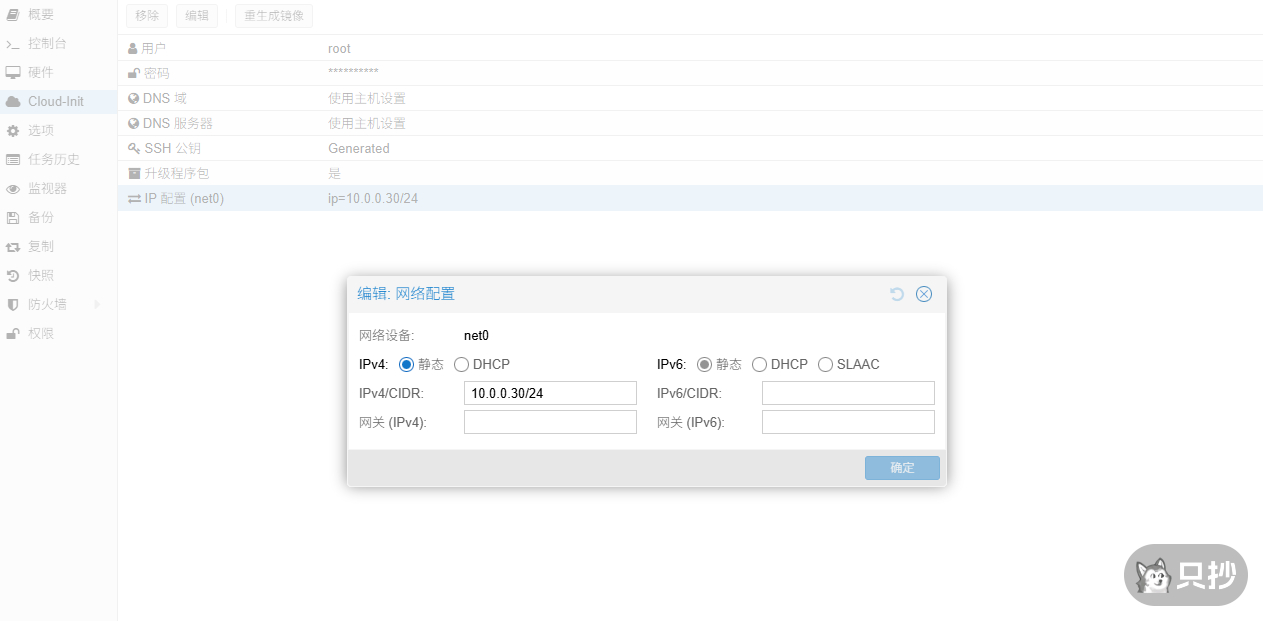Open the 复制 replication menu item
1263x621 pixels.
point(58,247)
